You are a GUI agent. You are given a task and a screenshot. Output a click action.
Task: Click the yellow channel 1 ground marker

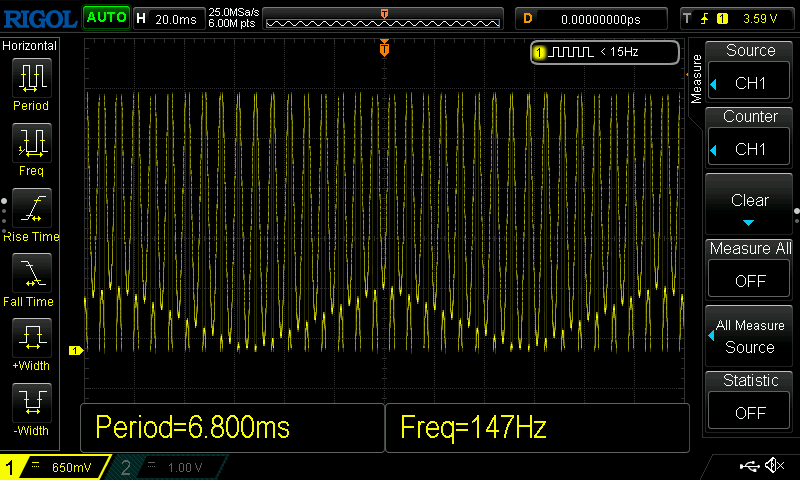(x=76, y=350)
